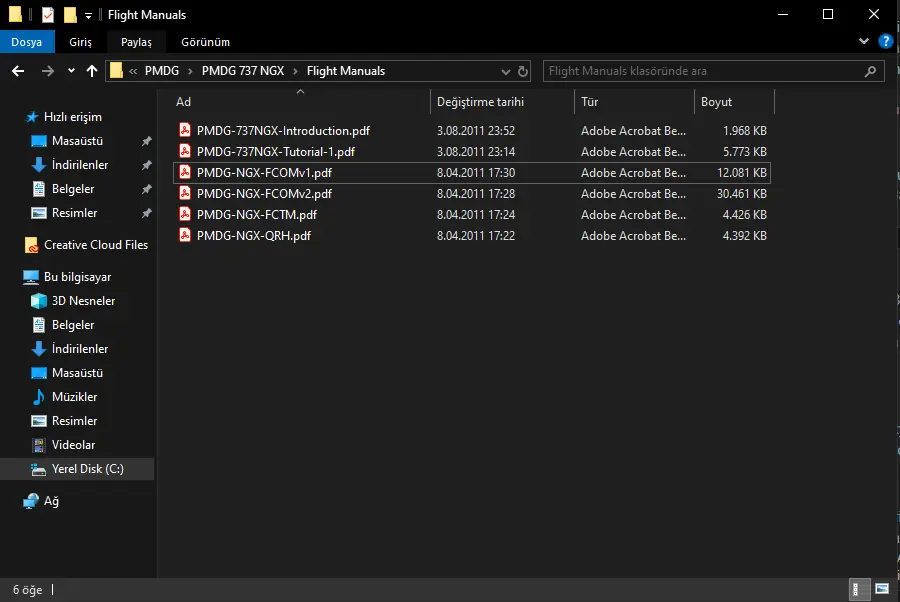Focus the Flight Manuals search box
Screen dimensions: 900x602
(x=713, y=71)
